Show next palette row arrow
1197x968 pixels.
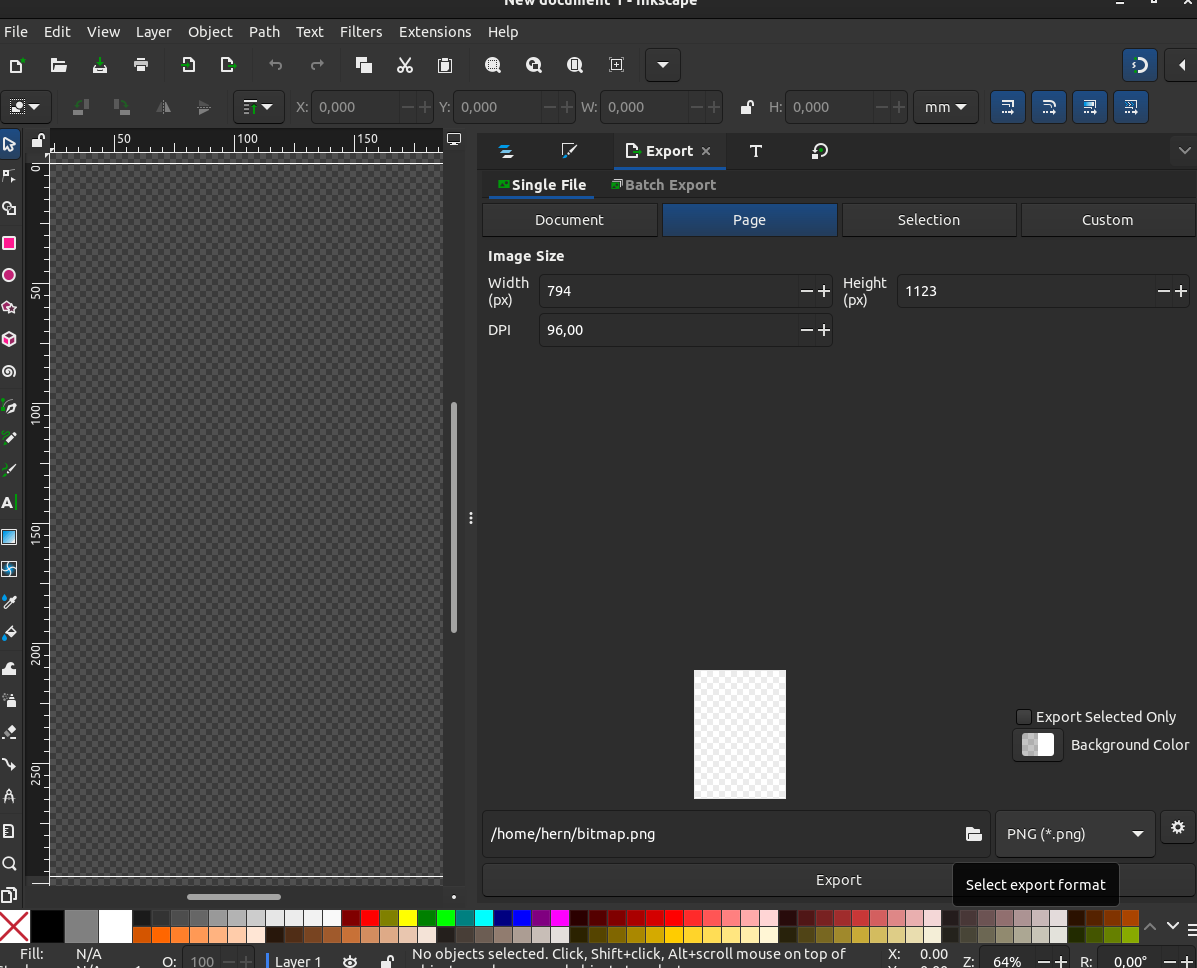(x=1173, y=926)
